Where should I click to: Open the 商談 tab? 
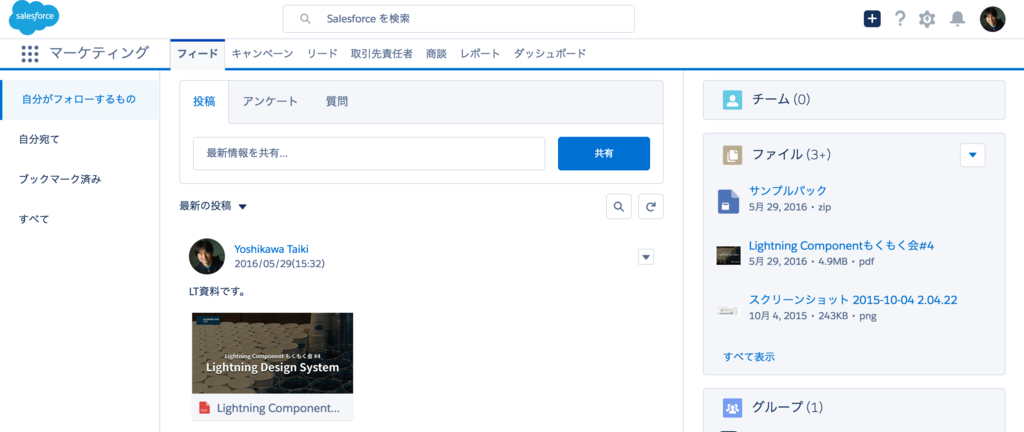pyautogui.click(x=436, y=54)
